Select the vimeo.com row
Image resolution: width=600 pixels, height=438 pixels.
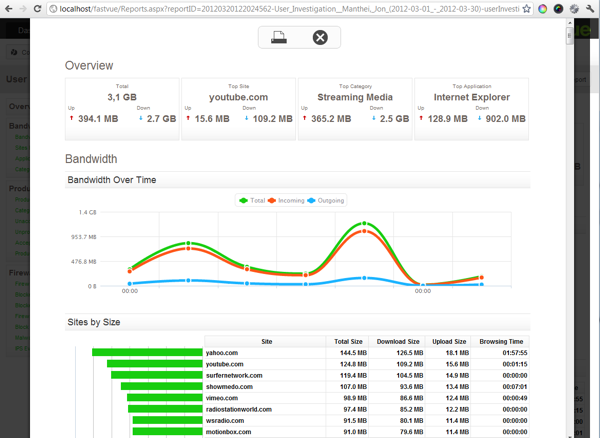(x=367, y=398)
